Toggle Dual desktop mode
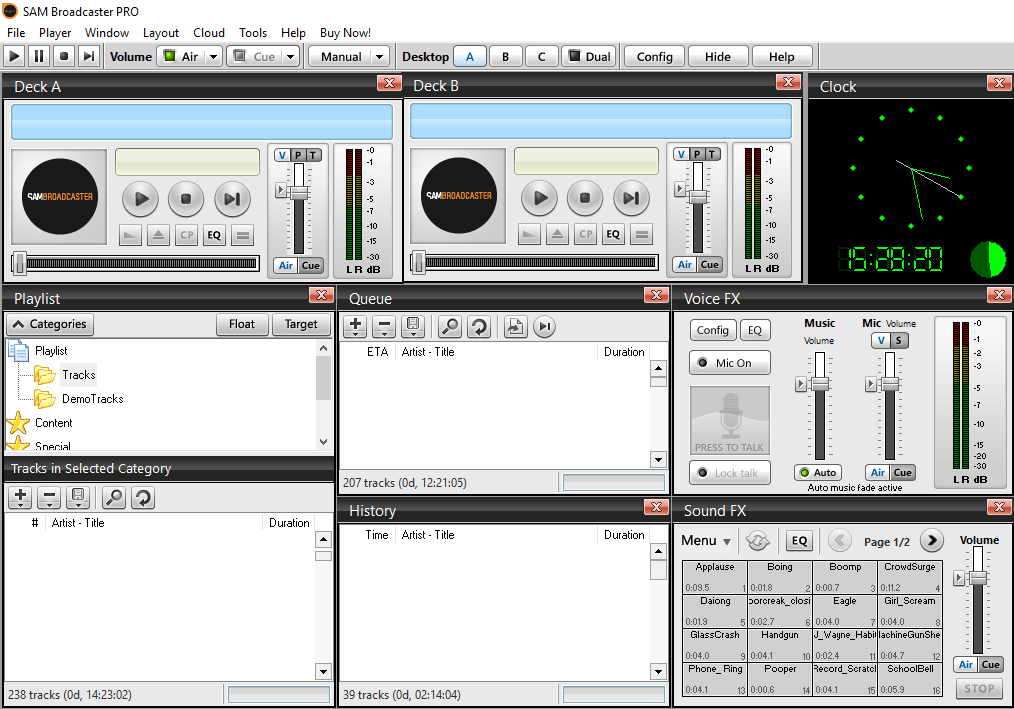Screen dimensions: 1014x709 click(x=589, y=56)
